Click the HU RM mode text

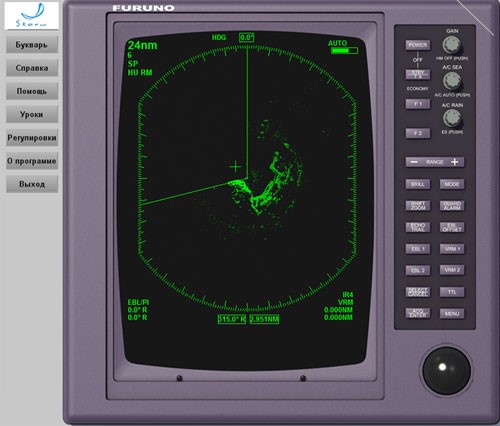(140, 72)
